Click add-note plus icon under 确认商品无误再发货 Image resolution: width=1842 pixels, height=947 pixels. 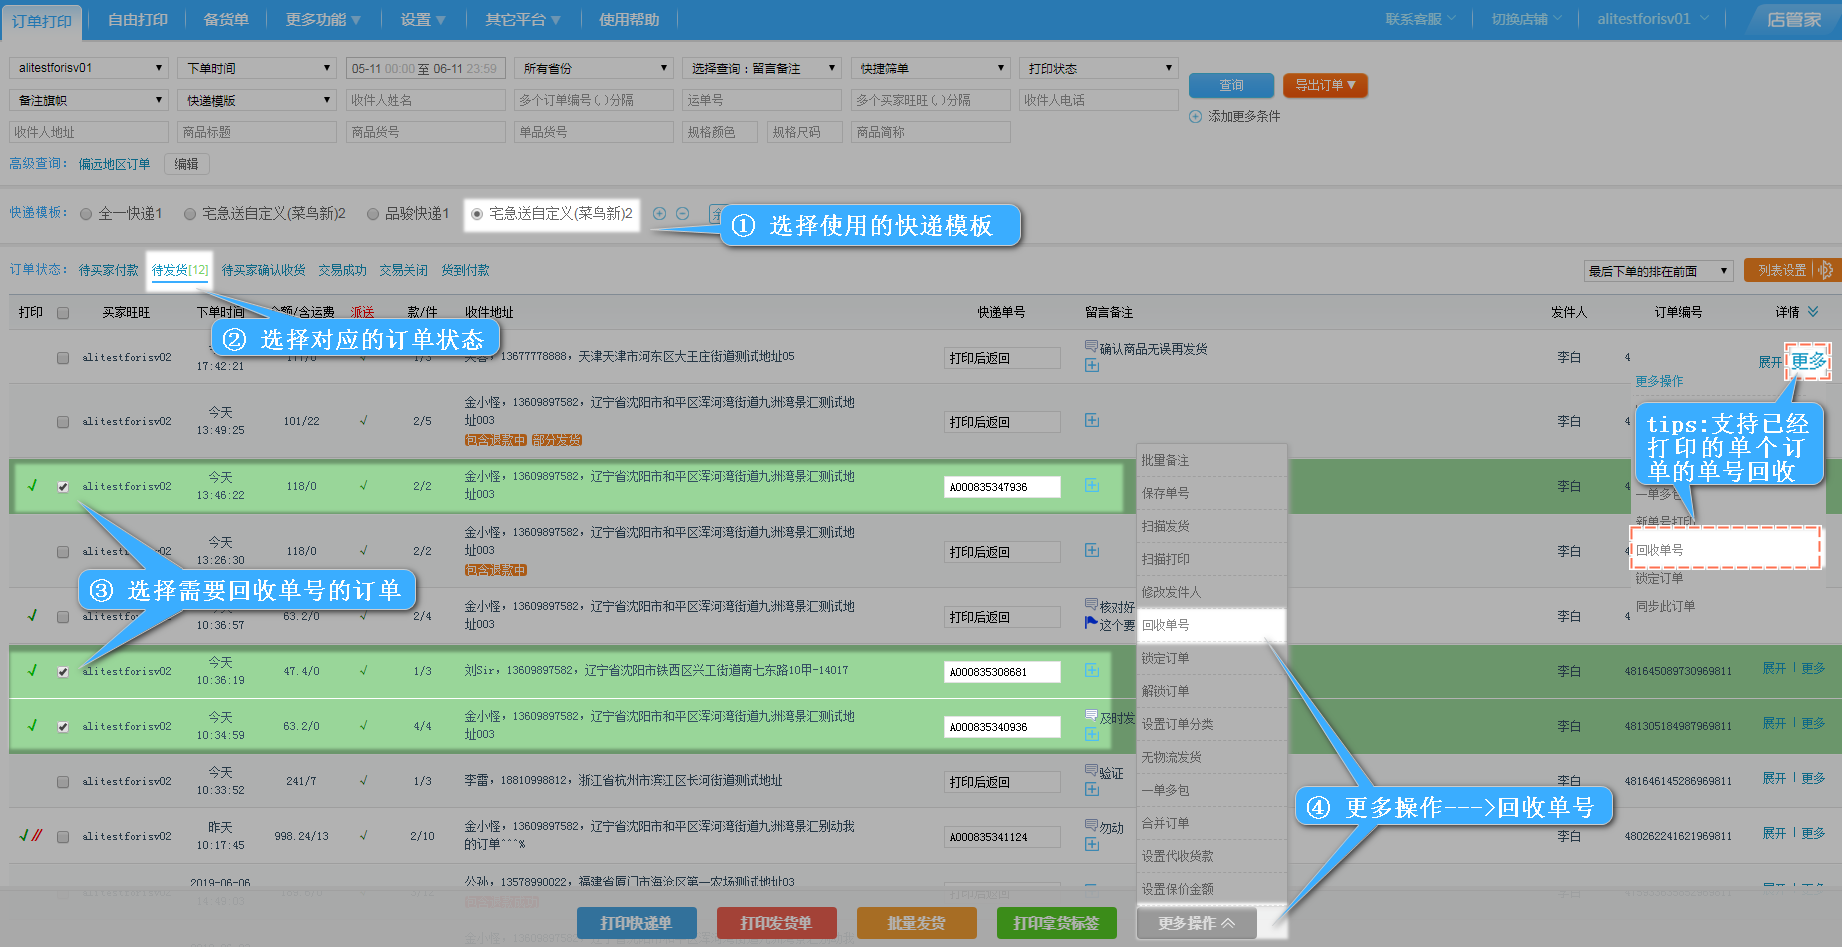click(1092, 365)
